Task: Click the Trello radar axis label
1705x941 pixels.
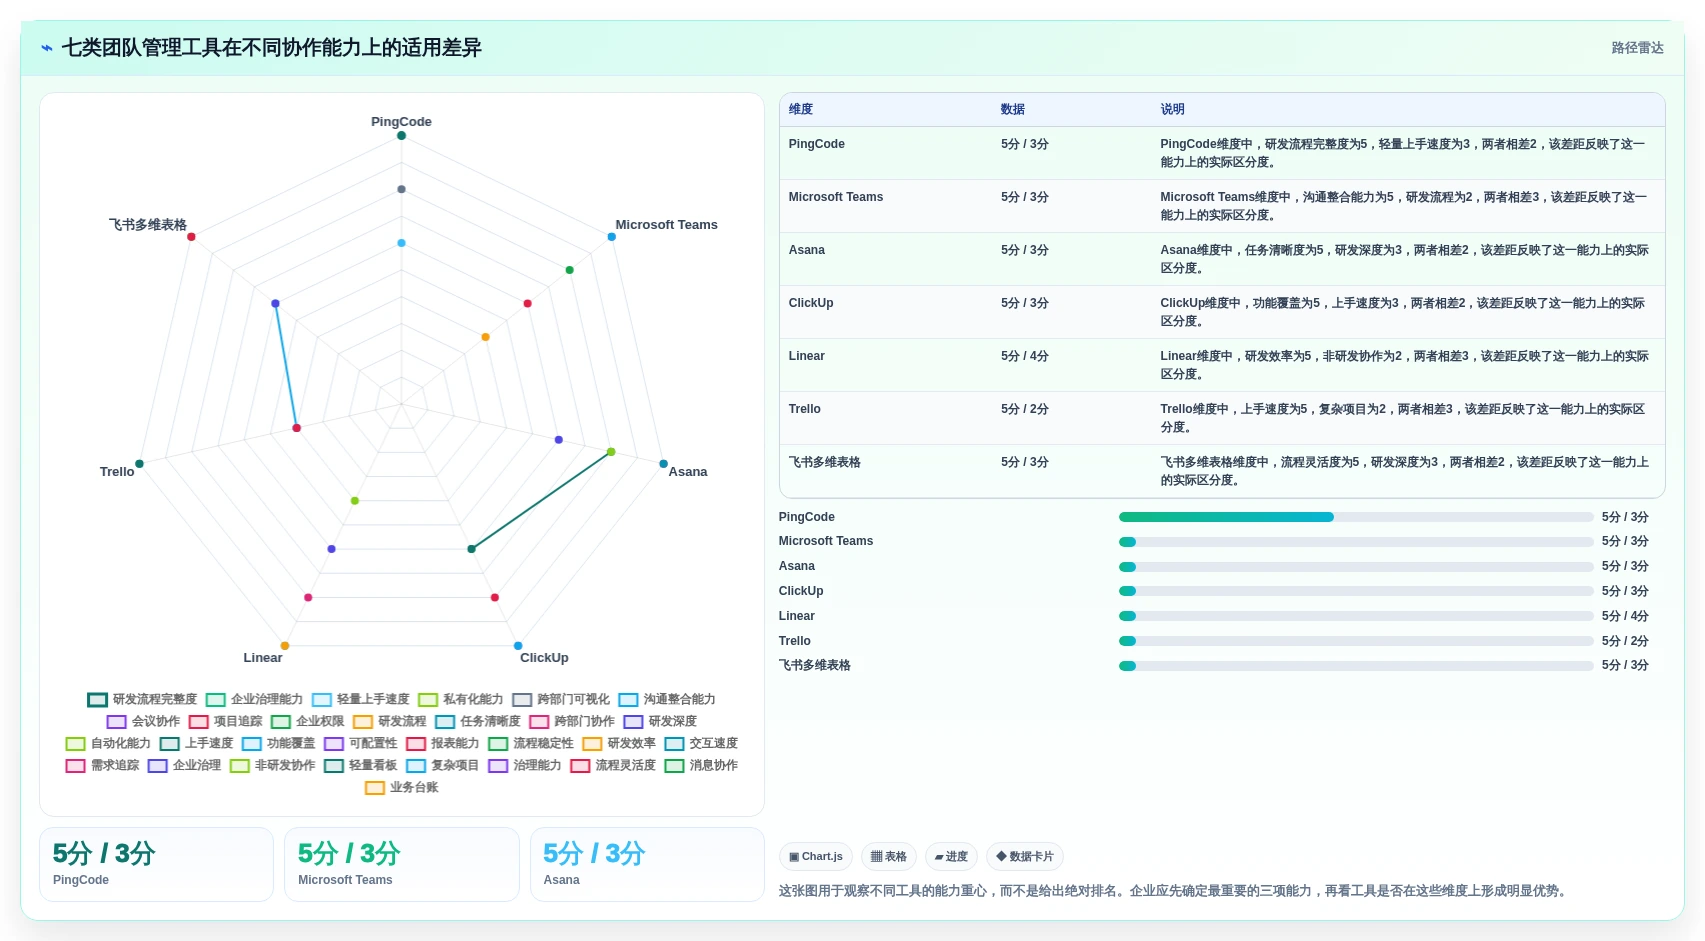Action: (117, 472)
